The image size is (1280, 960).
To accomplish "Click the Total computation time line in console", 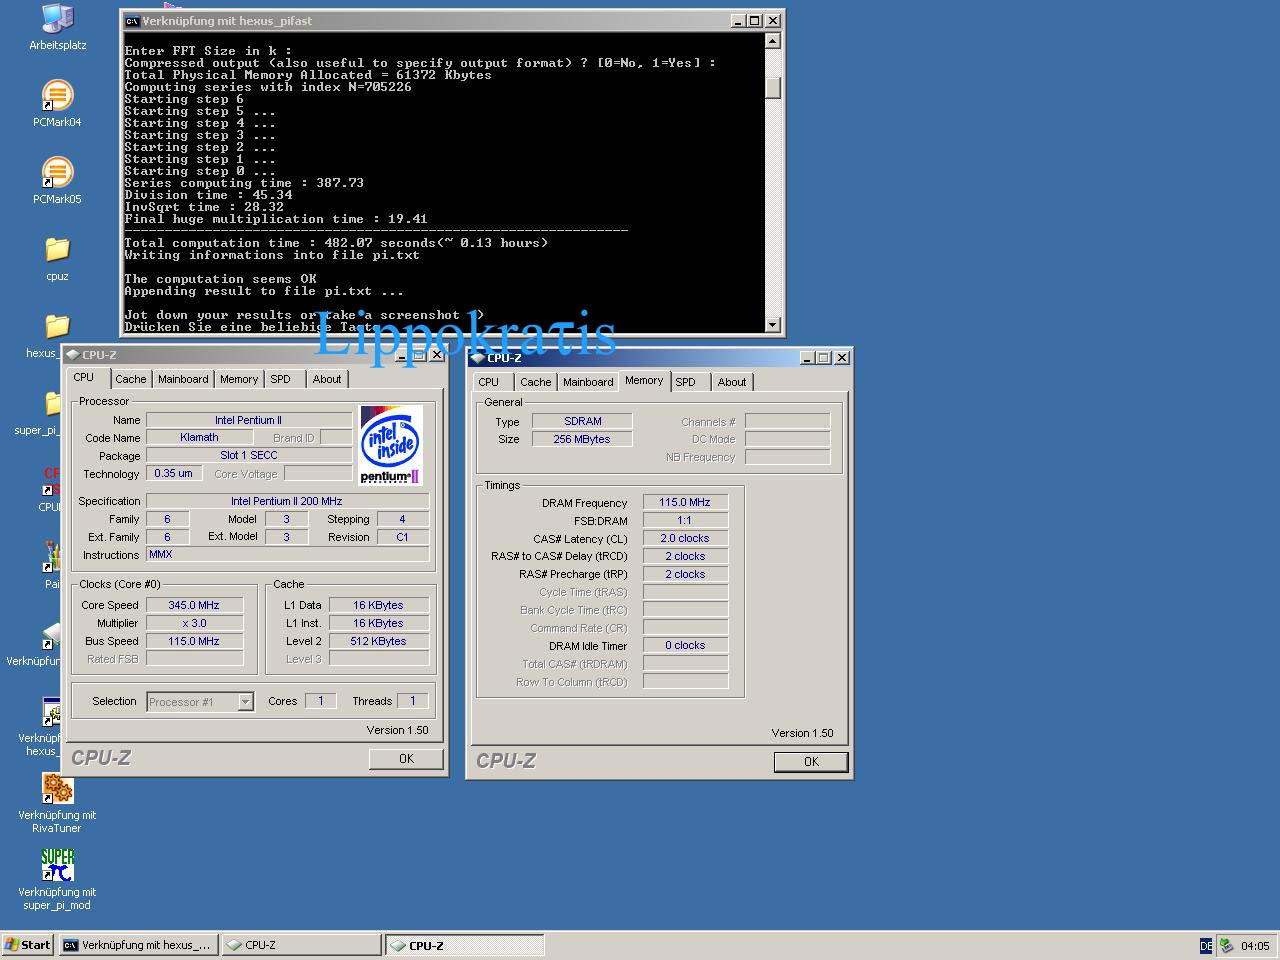I will tap(336, 243).
